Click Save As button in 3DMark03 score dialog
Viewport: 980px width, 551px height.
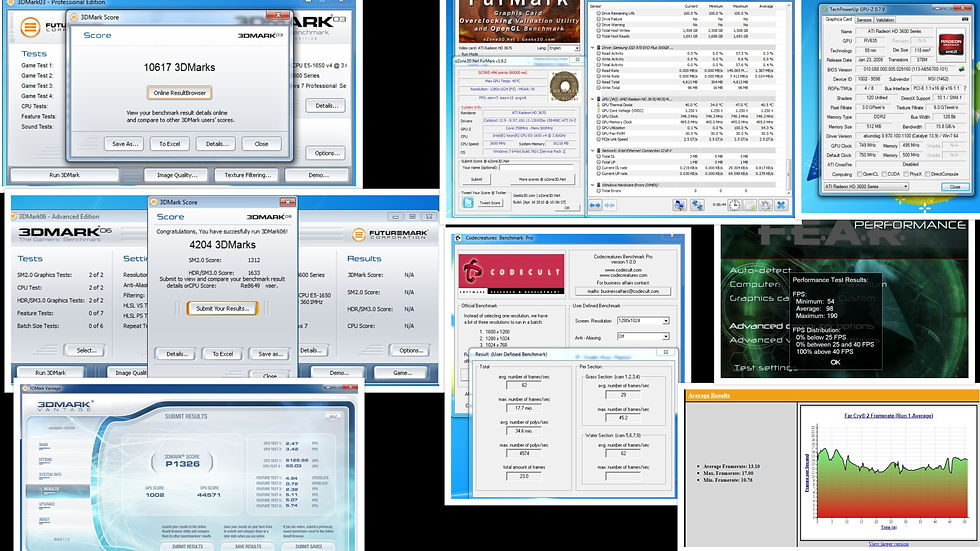pos(124,144)
